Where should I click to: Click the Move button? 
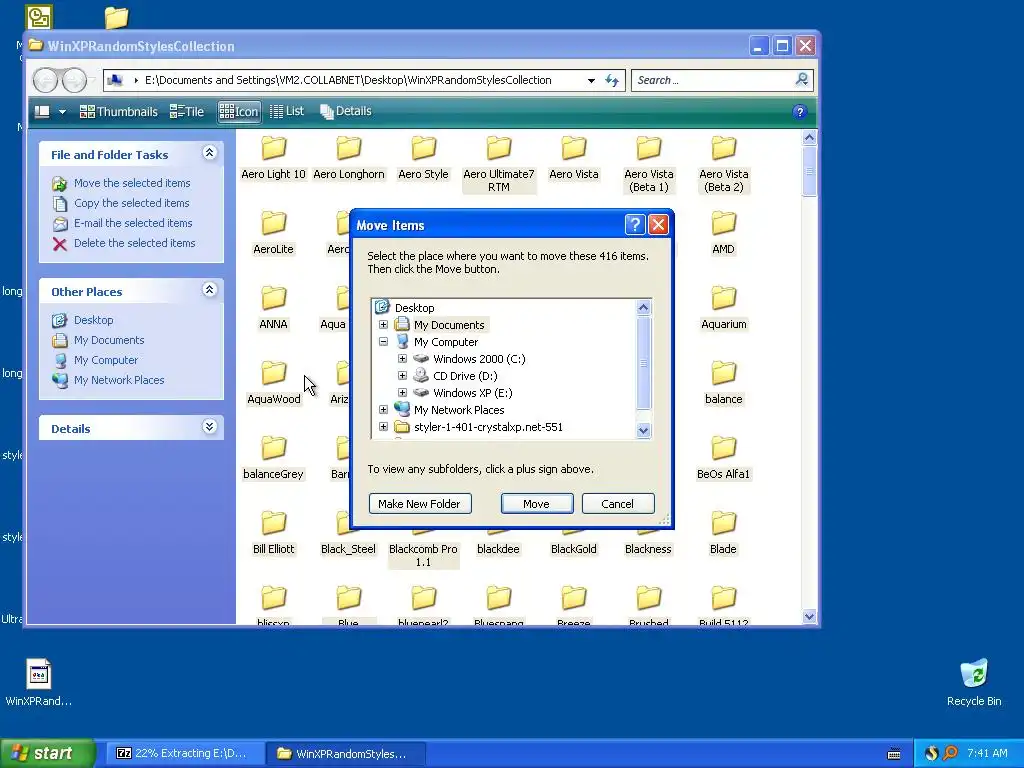pos(537,504)
